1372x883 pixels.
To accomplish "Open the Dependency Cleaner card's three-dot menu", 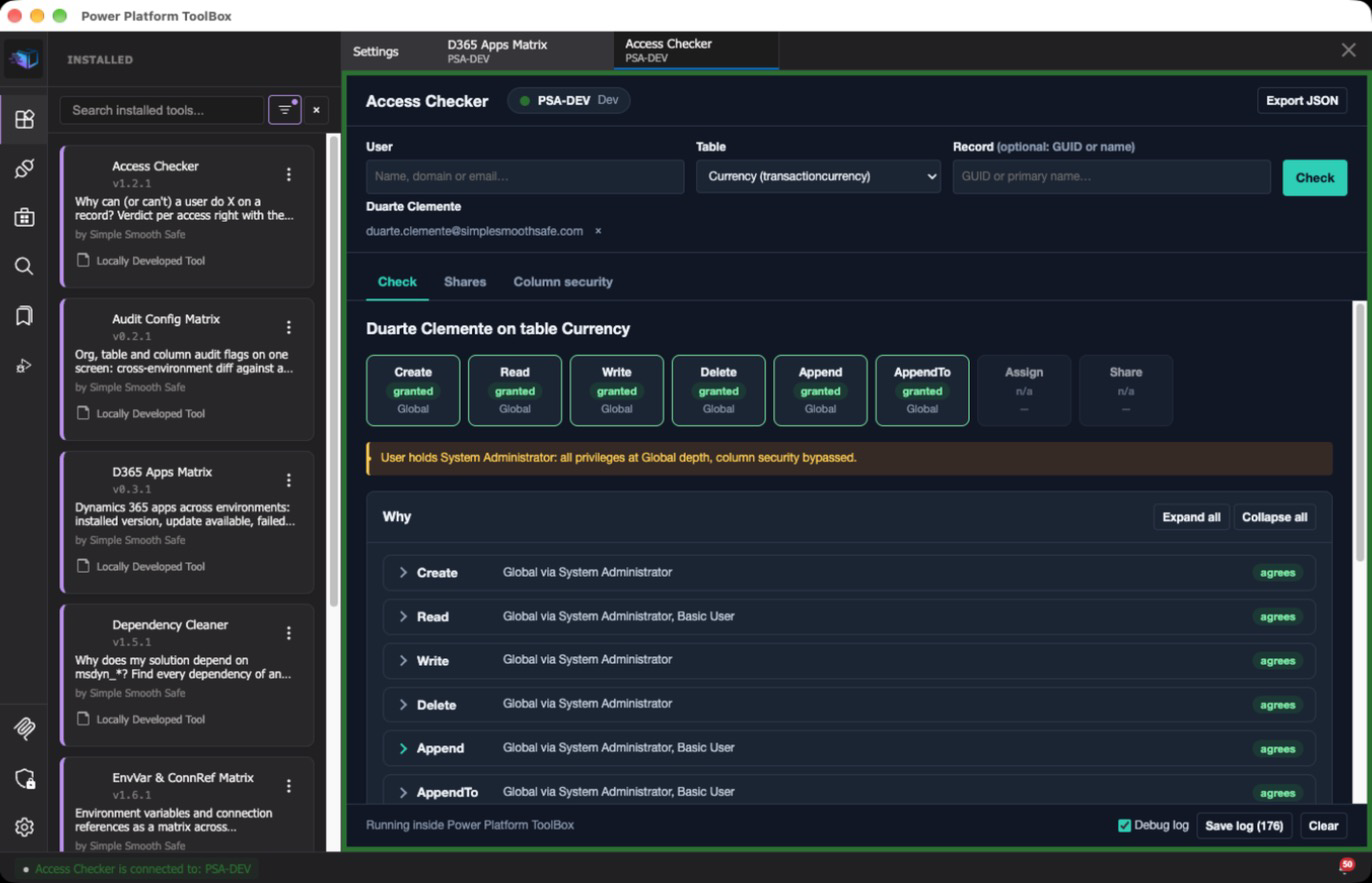I will 289,633.
